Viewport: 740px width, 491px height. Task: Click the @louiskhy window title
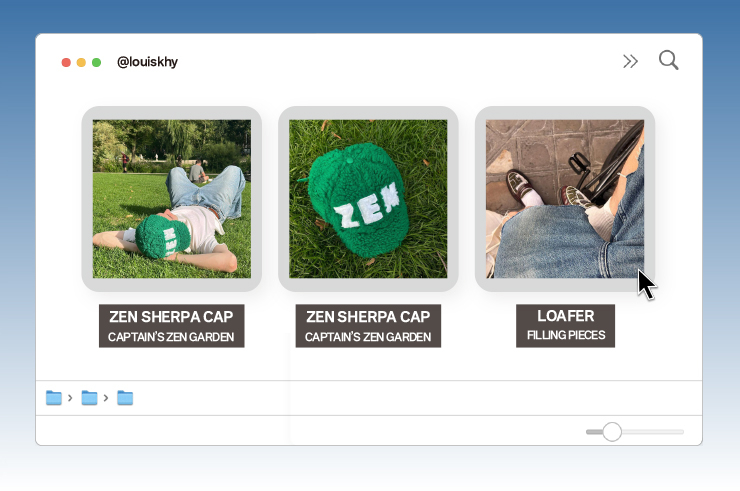tap(147, 62)
